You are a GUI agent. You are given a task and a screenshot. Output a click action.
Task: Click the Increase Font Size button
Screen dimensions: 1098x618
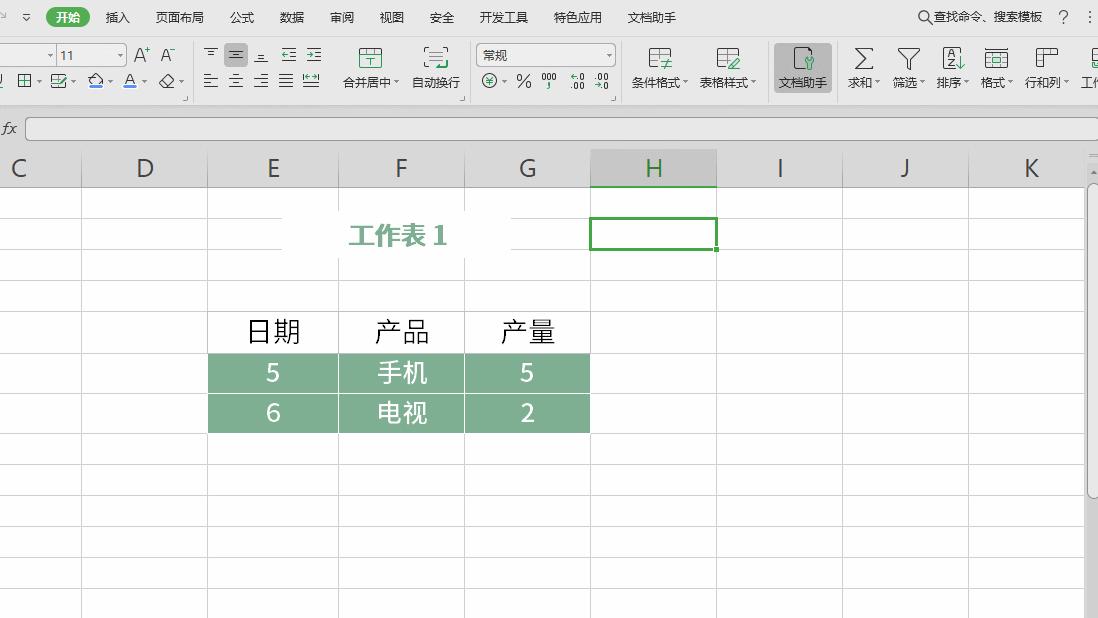pos(142,54)
